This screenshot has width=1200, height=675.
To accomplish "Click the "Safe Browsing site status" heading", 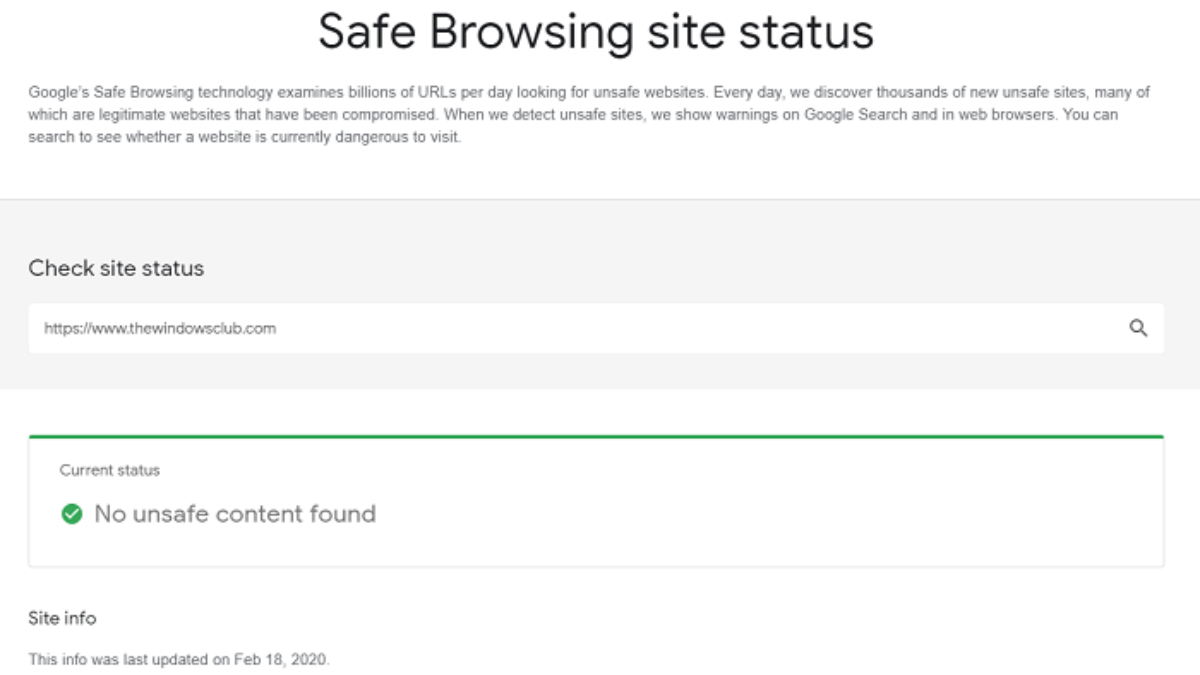I will 596,33.
